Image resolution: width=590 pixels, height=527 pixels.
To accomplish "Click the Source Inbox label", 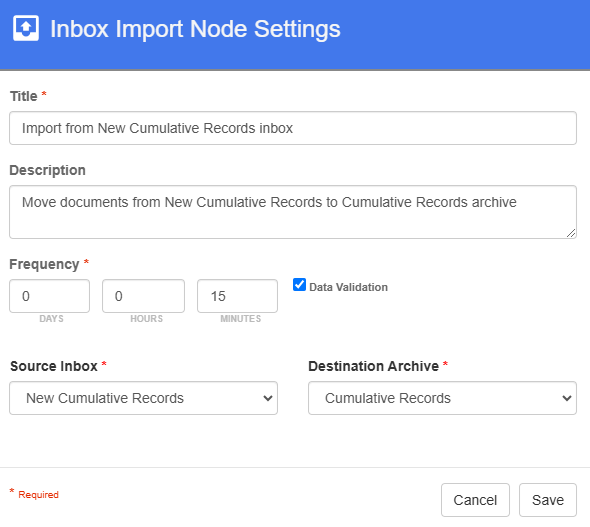I will [54, 366].
